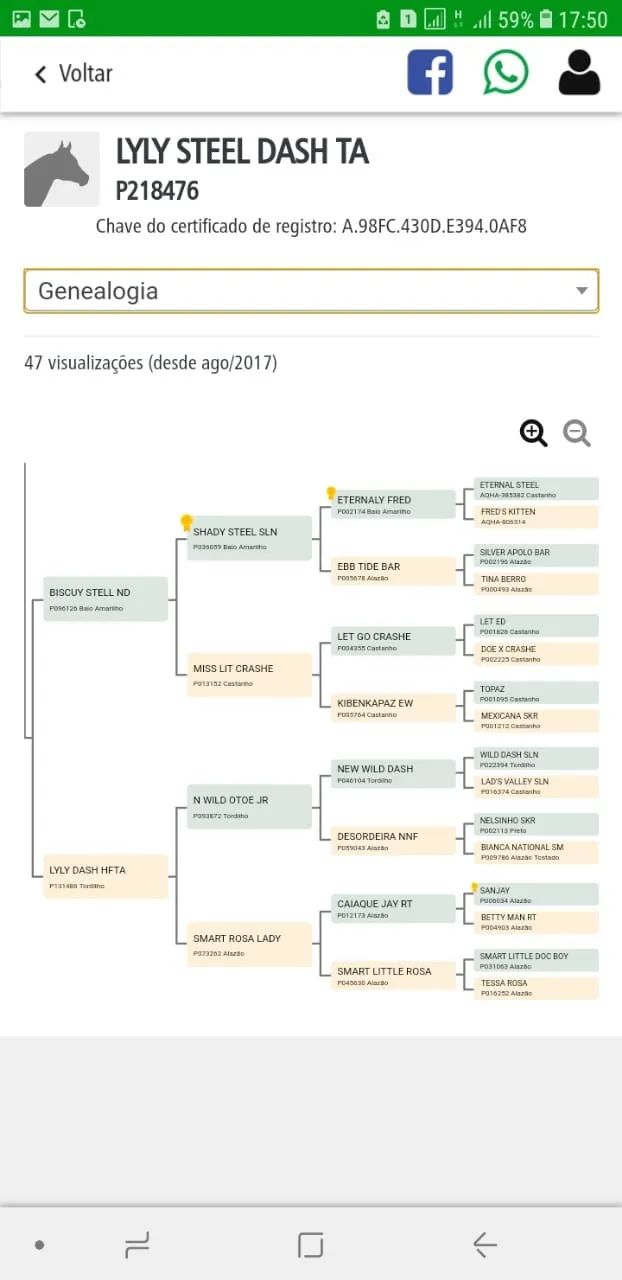Zoom out of the pedigree chart
The height and width of the screenshot is (1280, 622).
(577, 433)
